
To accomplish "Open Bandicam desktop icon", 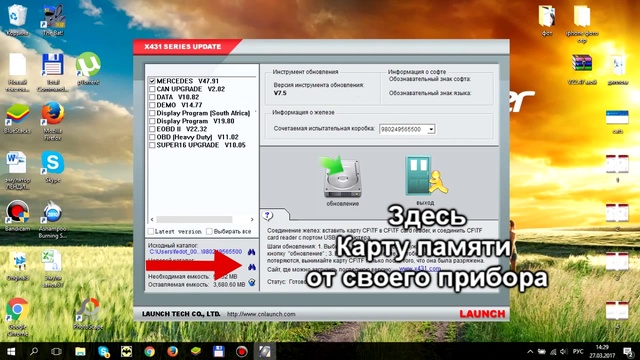I will point(17,216).
